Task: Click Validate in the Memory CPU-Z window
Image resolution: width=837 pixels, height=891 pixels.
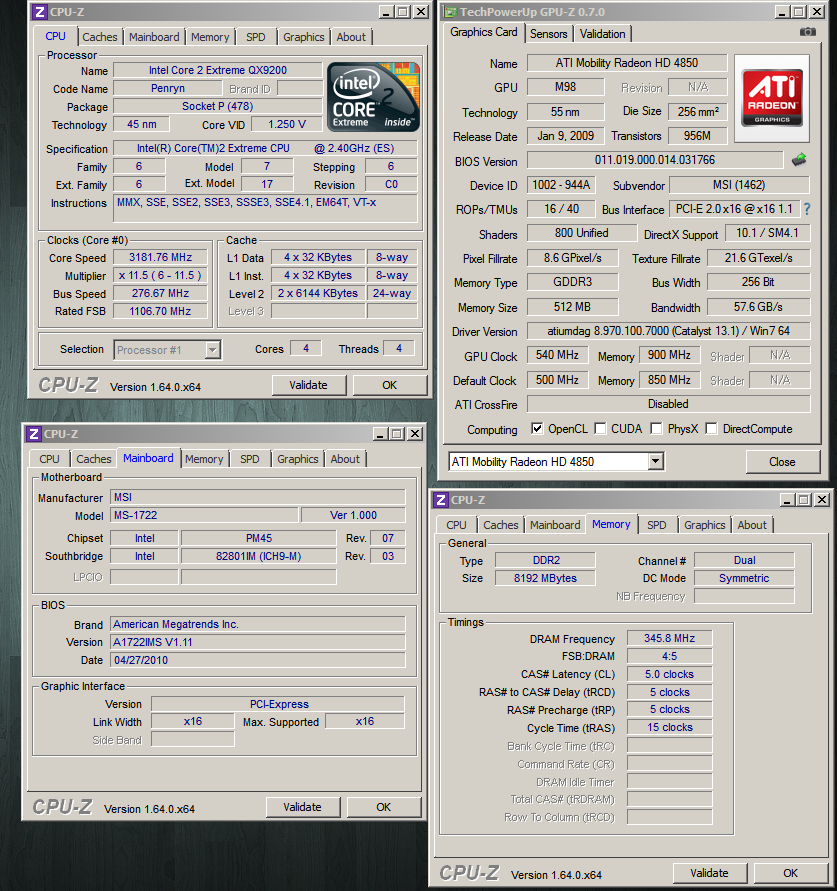Action: 709,873
